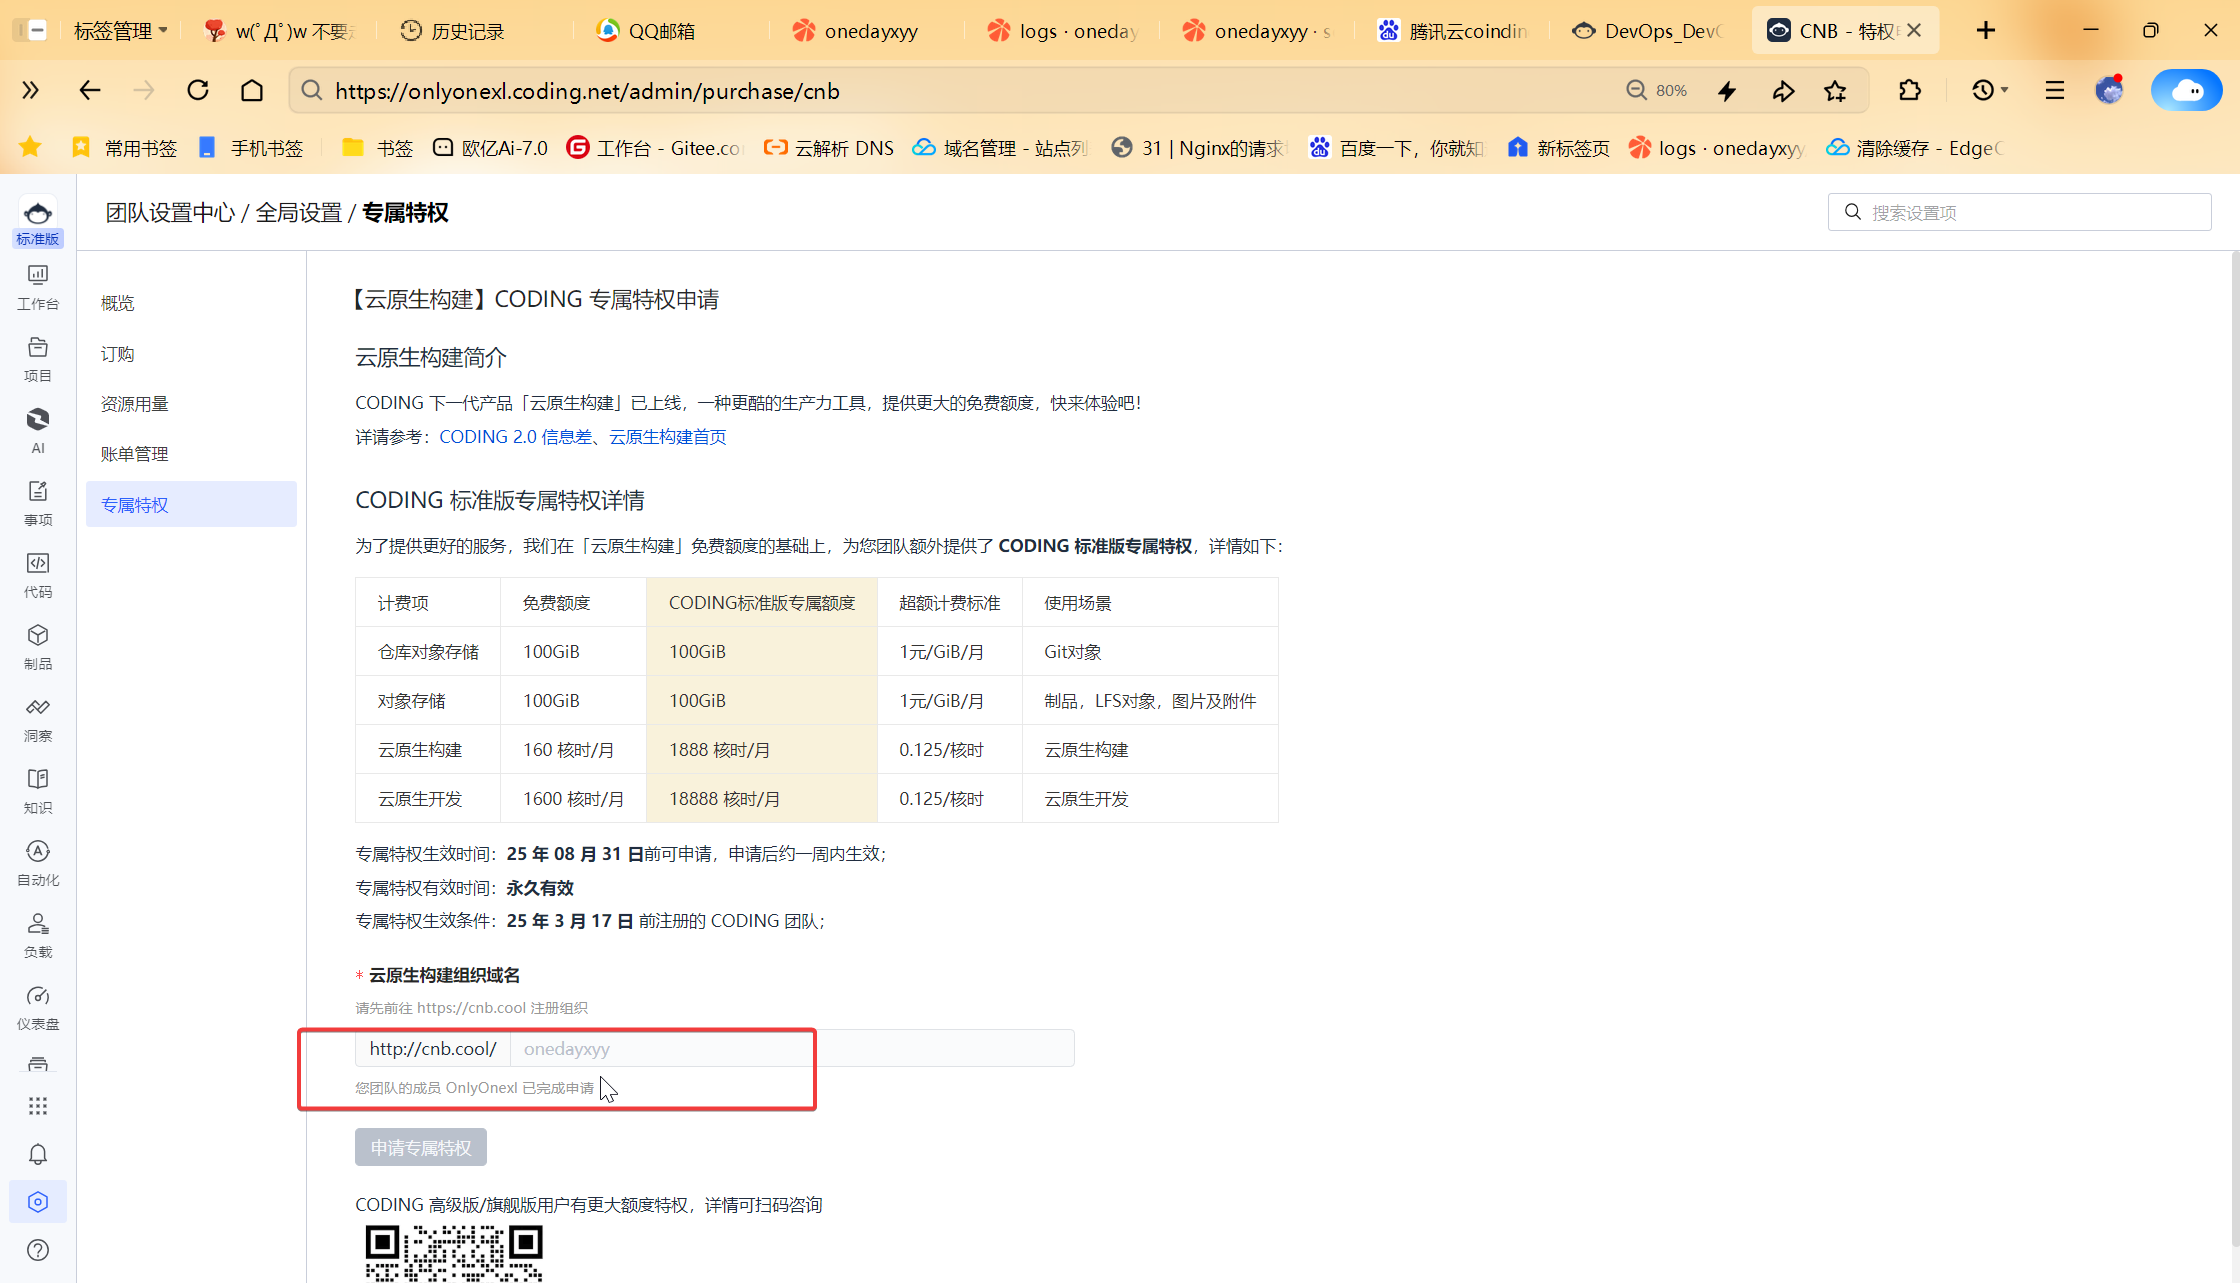Go back with the browser back arrow
2240x1283 pixels.
coord(90,91)
